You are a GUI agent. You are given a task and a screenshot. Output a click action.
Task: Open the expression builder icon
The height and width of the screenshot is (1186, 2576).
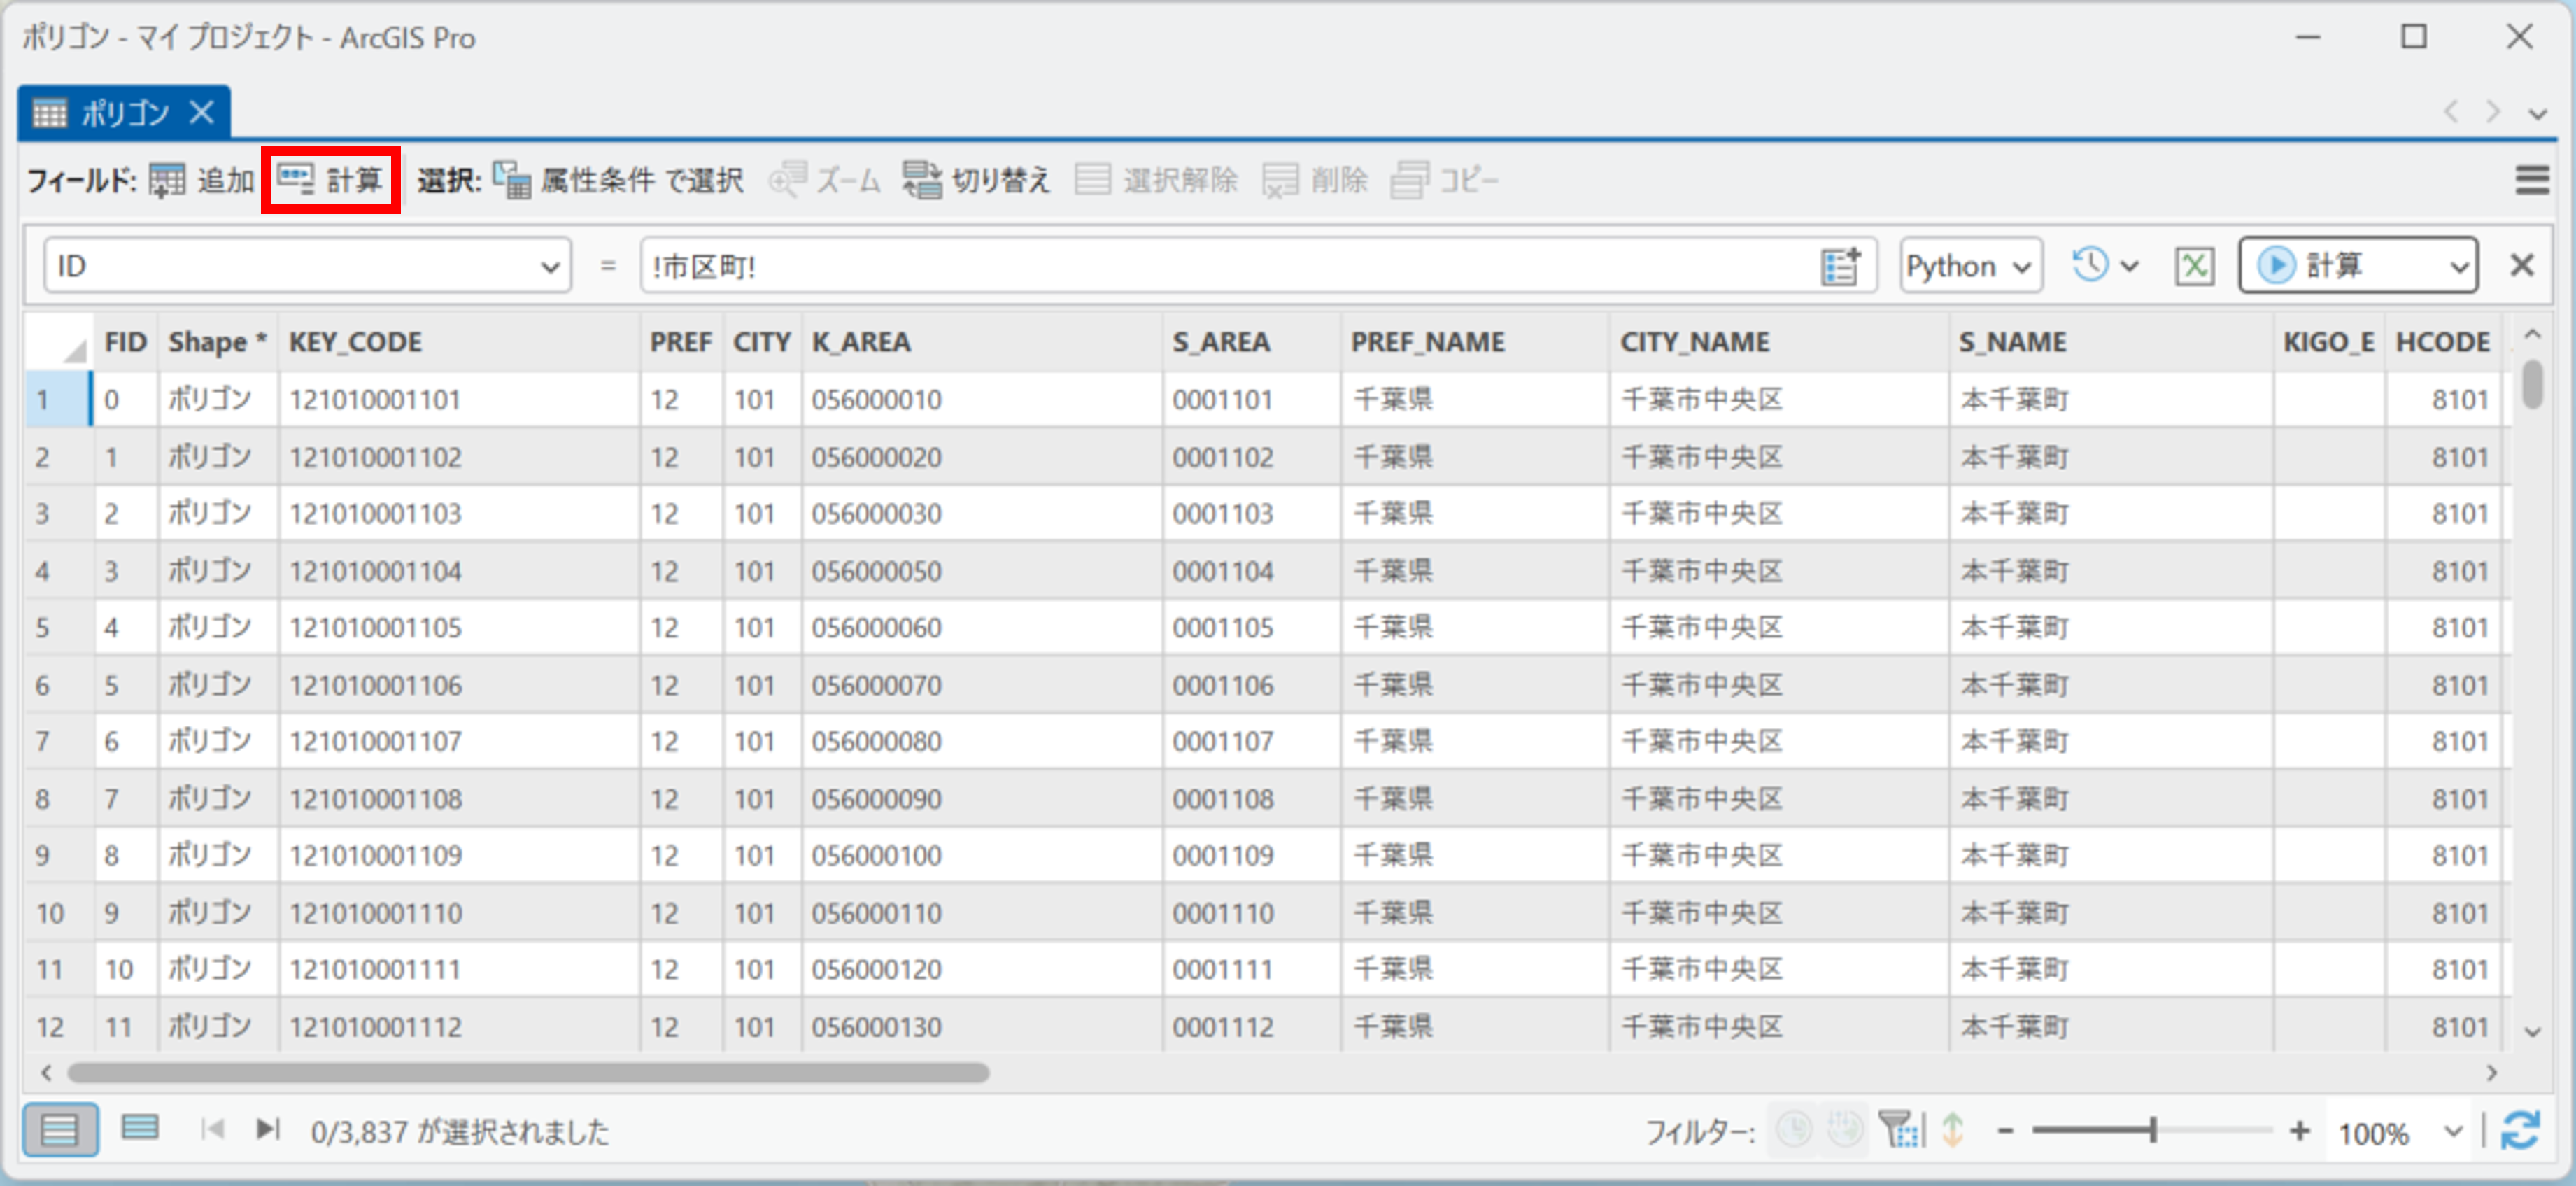(x=1839, y=266)
